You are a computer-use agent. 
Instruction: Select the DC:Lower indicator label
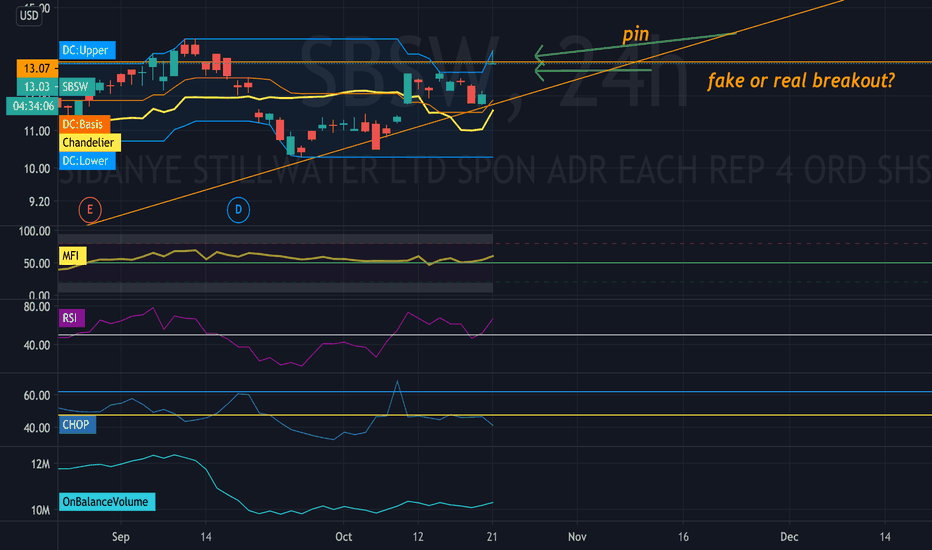click(87, 161)
